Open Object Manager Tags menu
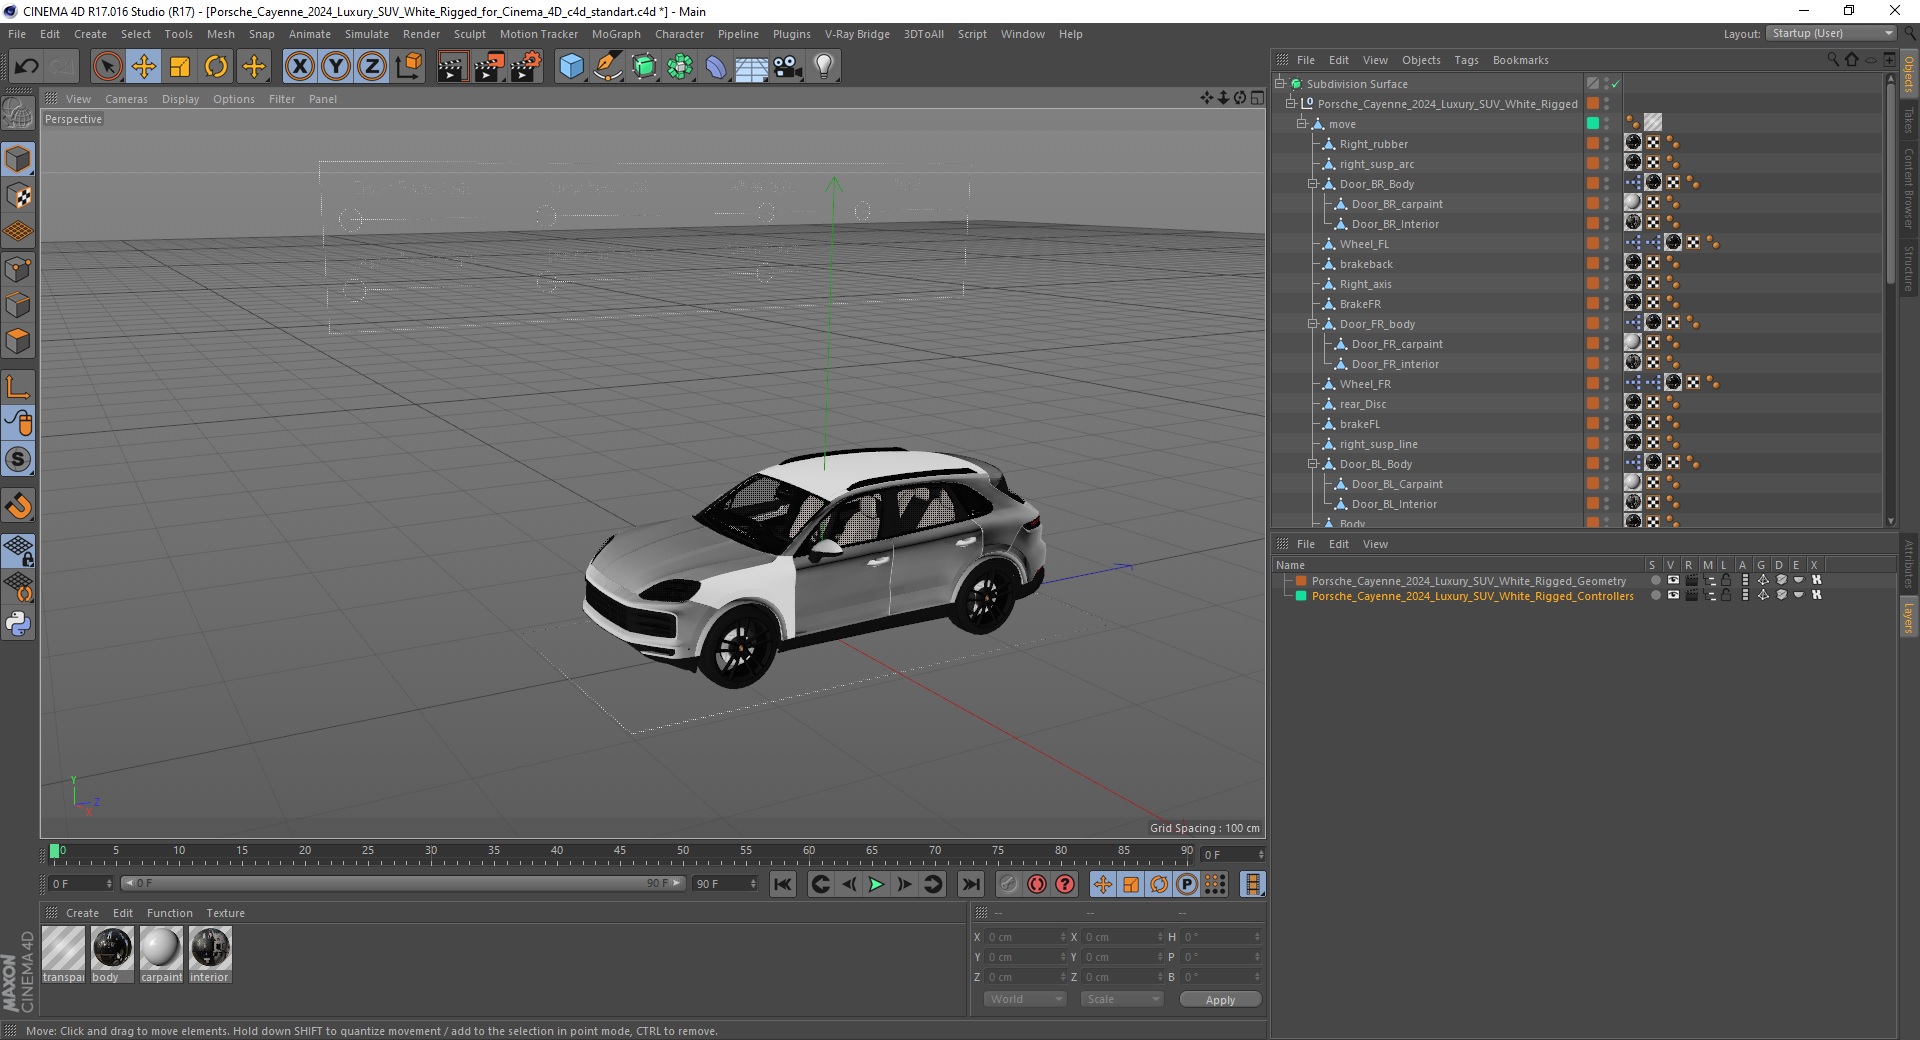Image resolution: width=1920 pixels, height=1040 pixels. click(x=1466, y=60)
